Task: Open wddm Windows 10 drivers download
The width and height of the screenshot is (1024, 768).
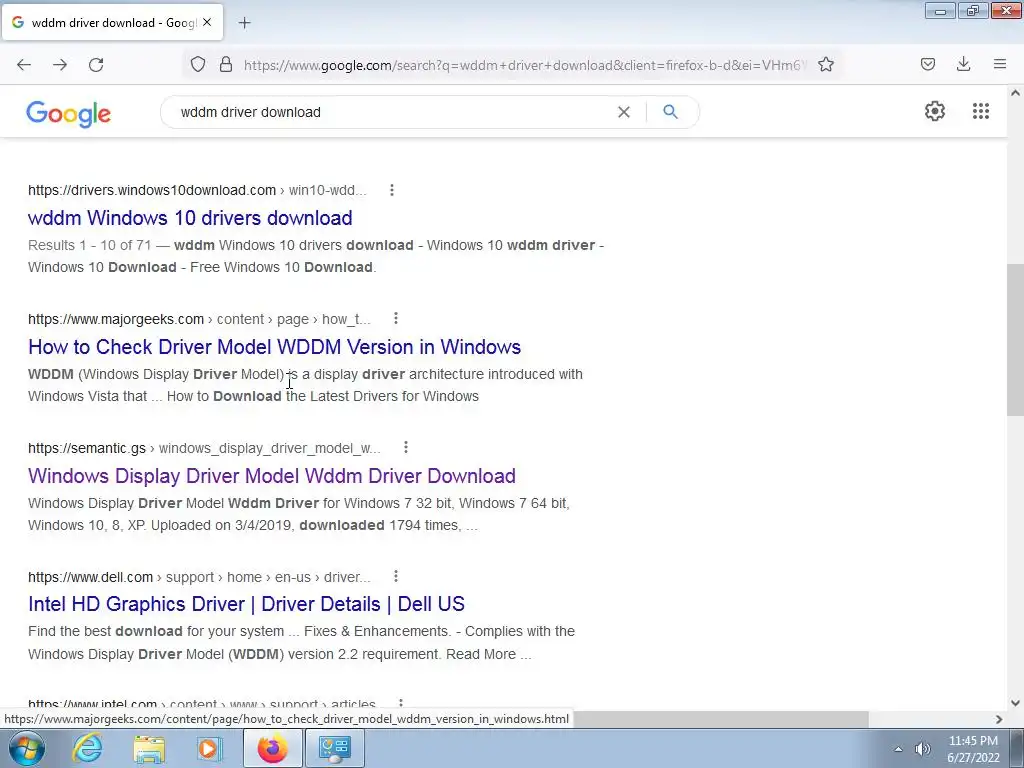Action: (190, 217)
